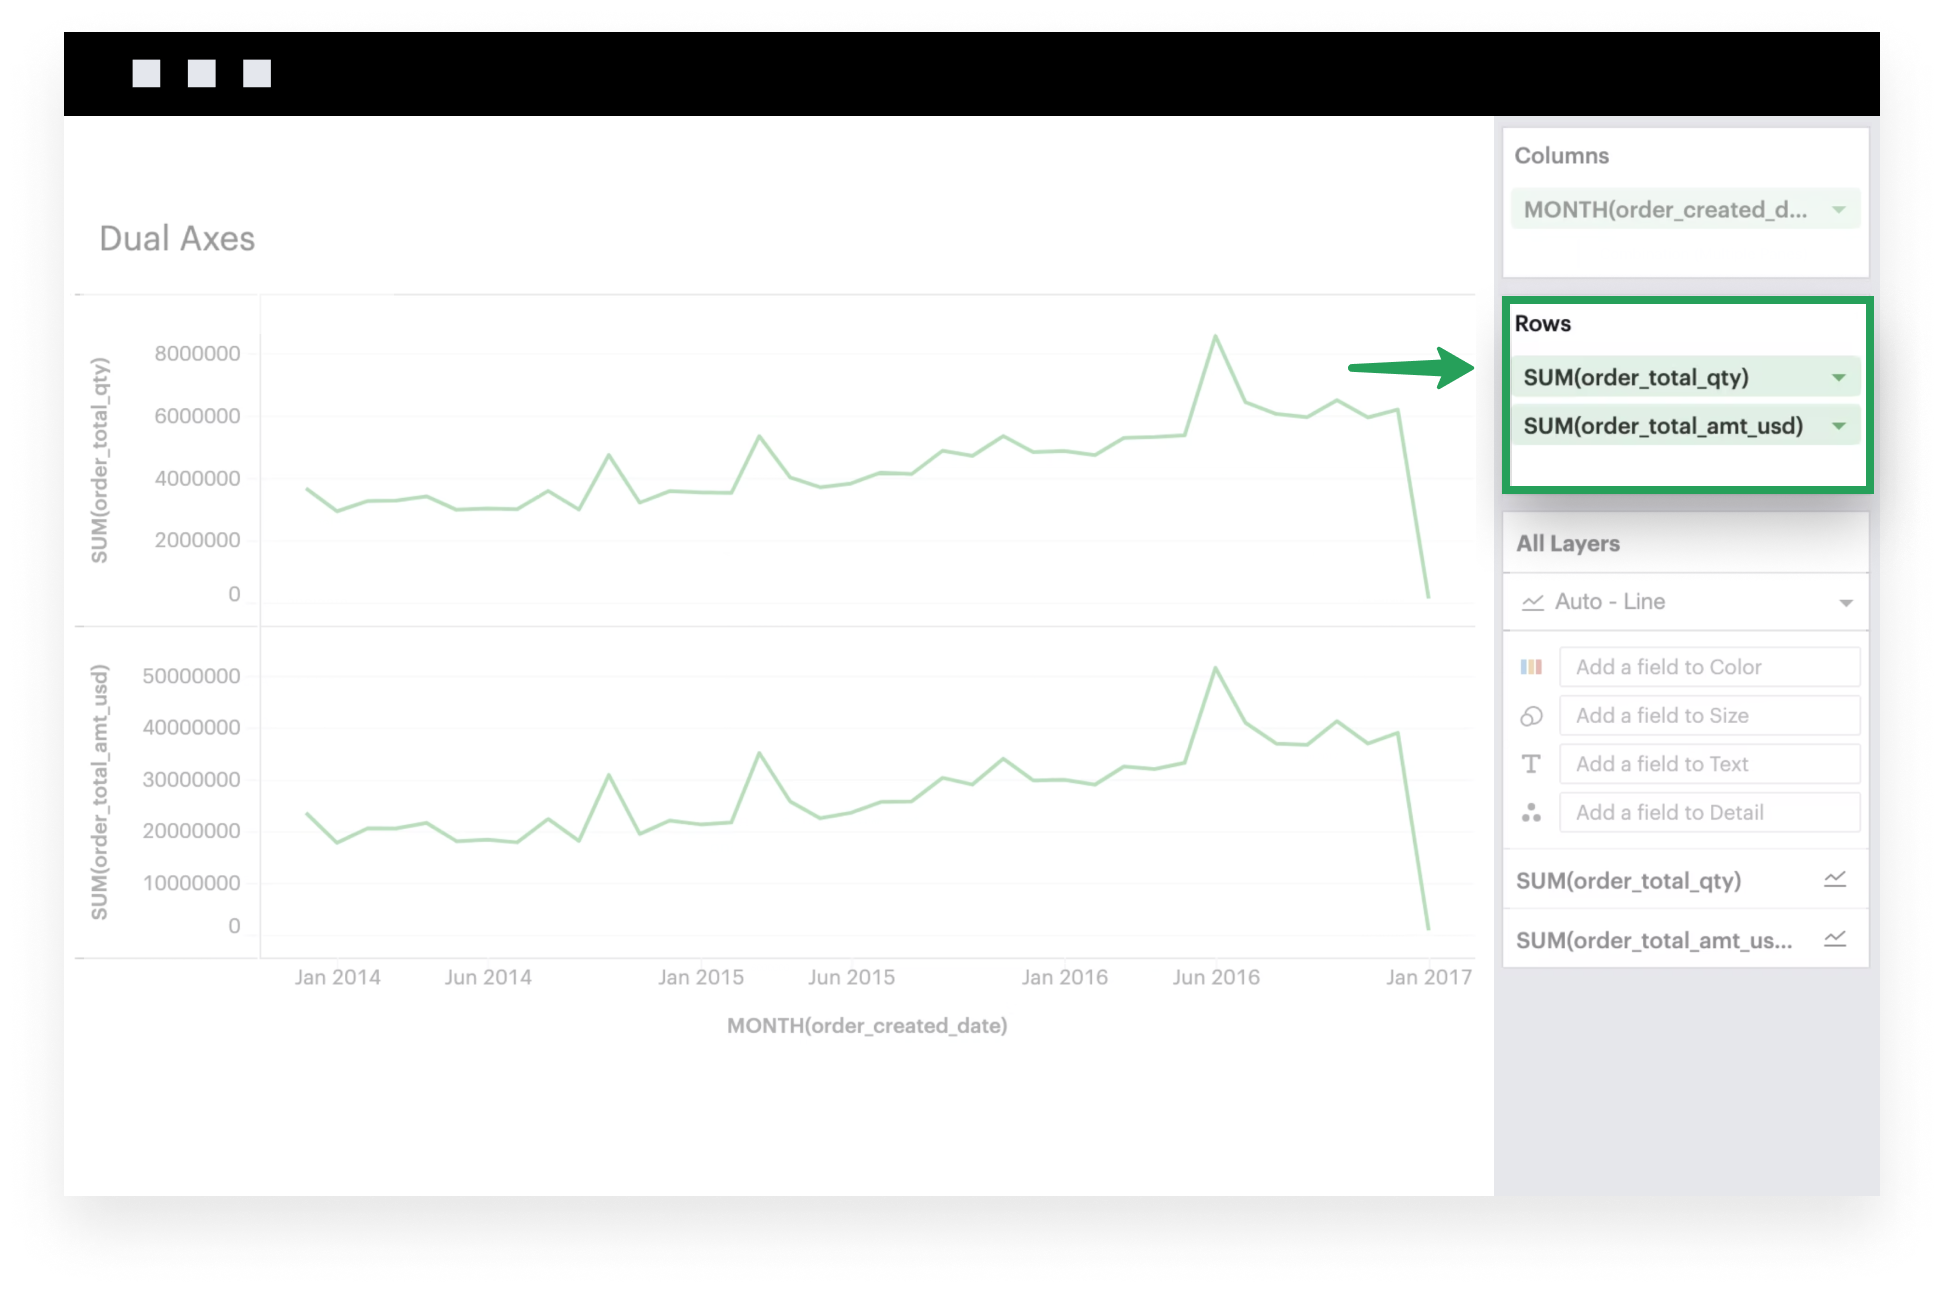The width and height of the screenshot is (1944, 1292).
Task: Click the Add a field to Color box
Action: (x=1708, y=667)
